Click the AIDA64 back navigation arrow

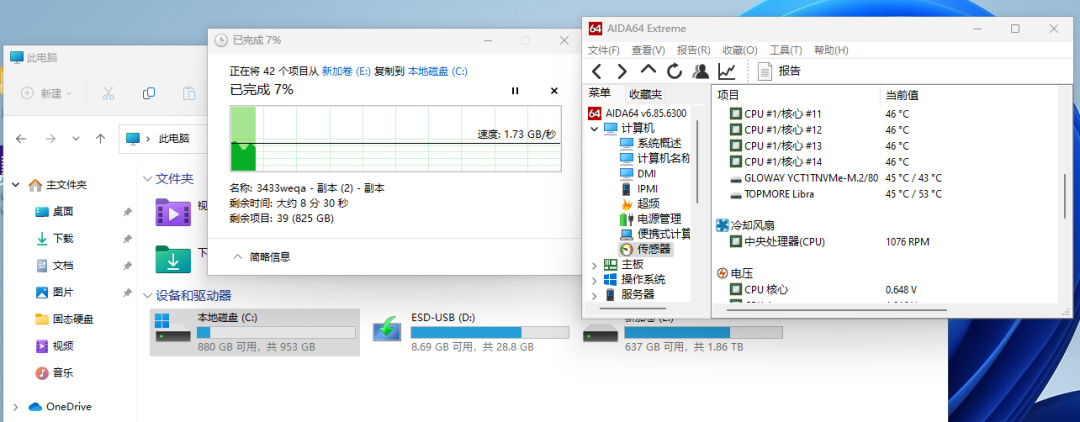(597, 71)
